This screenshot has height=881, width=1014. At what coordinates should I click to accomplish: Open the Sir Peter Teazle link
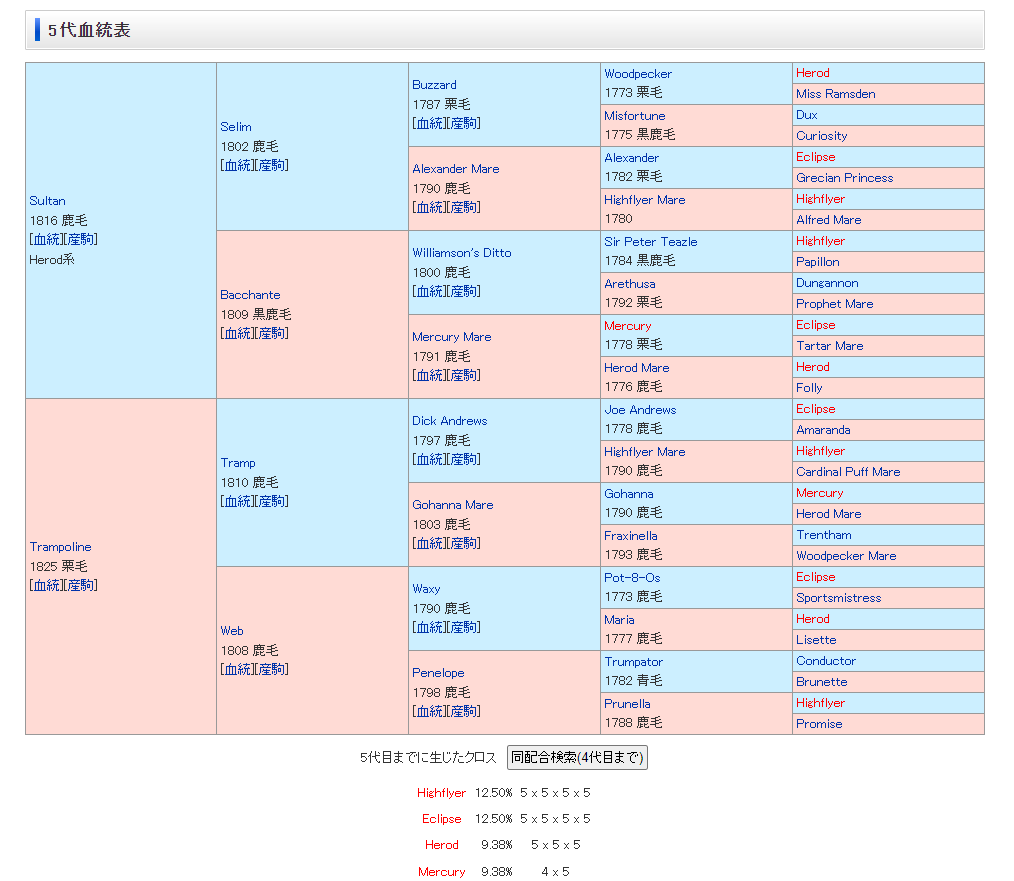coord(650,242)
